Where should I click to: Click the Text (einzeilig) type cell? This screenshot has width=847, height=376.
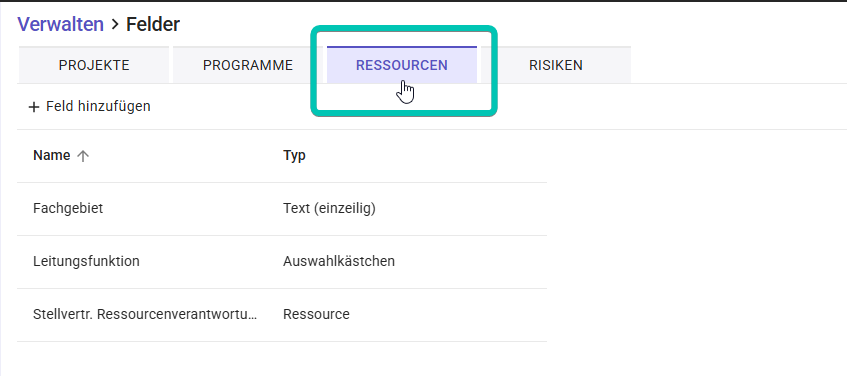pyautogui.click(x=330, y=208)
